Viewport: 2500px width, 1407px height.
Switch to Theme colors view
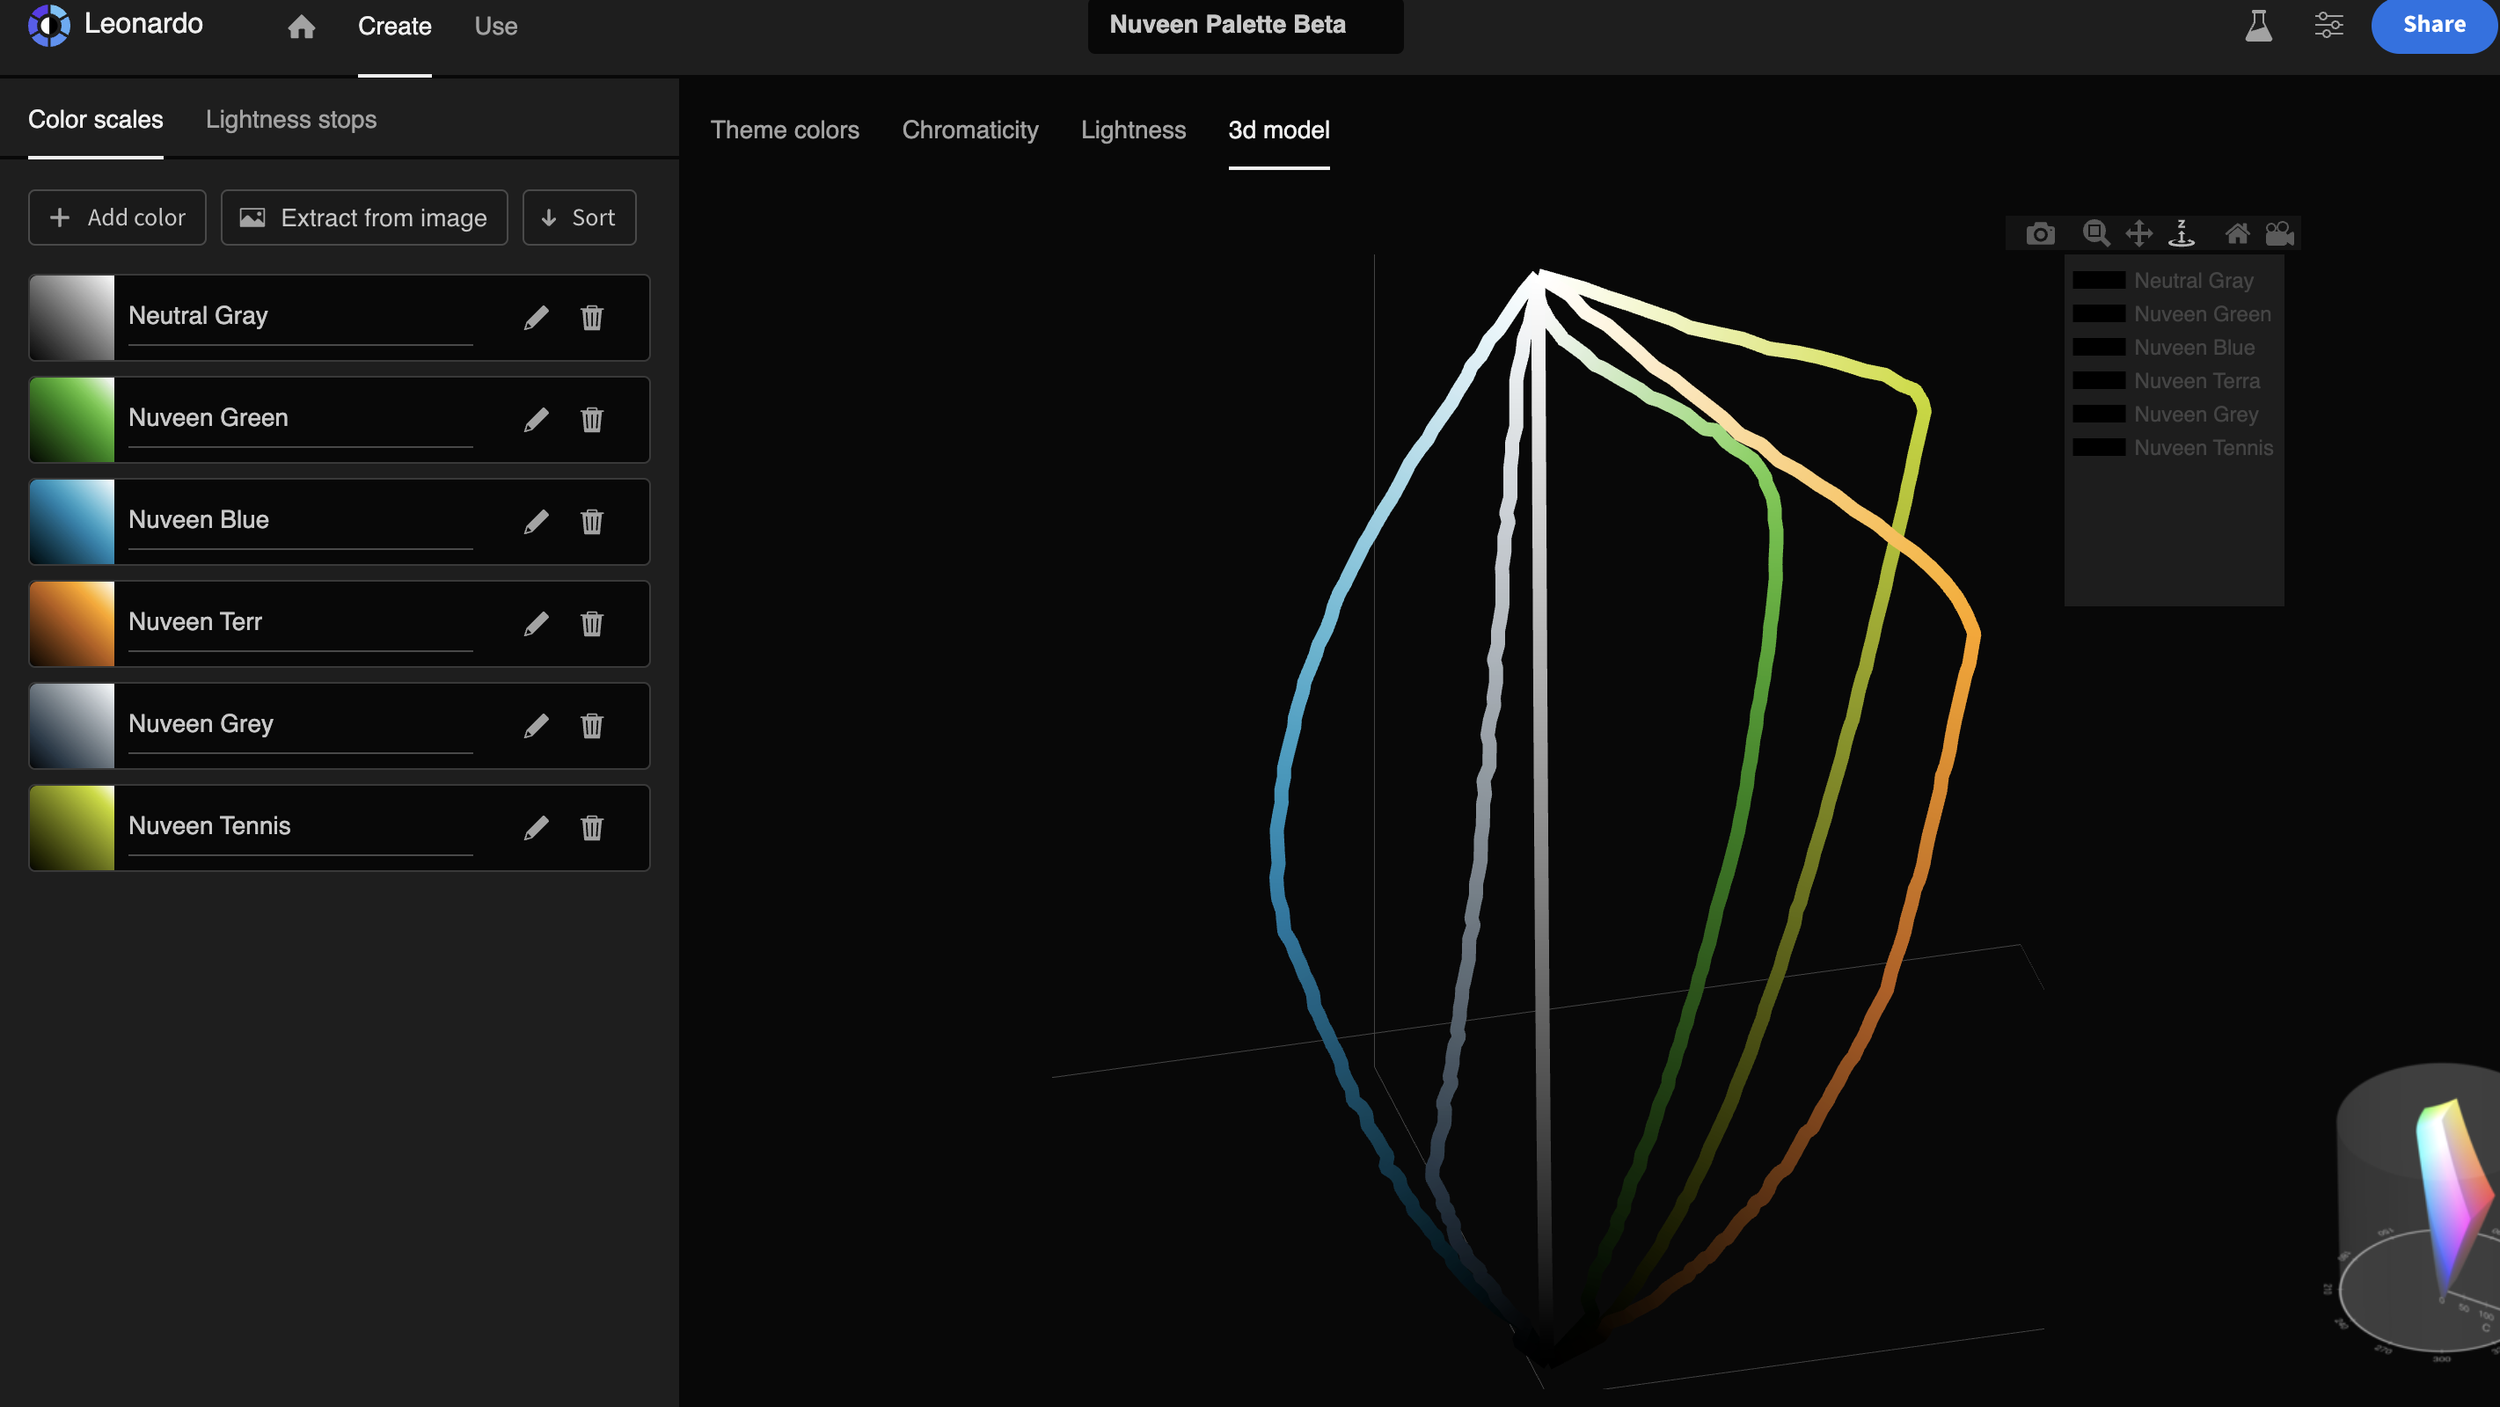coord(785,130)
